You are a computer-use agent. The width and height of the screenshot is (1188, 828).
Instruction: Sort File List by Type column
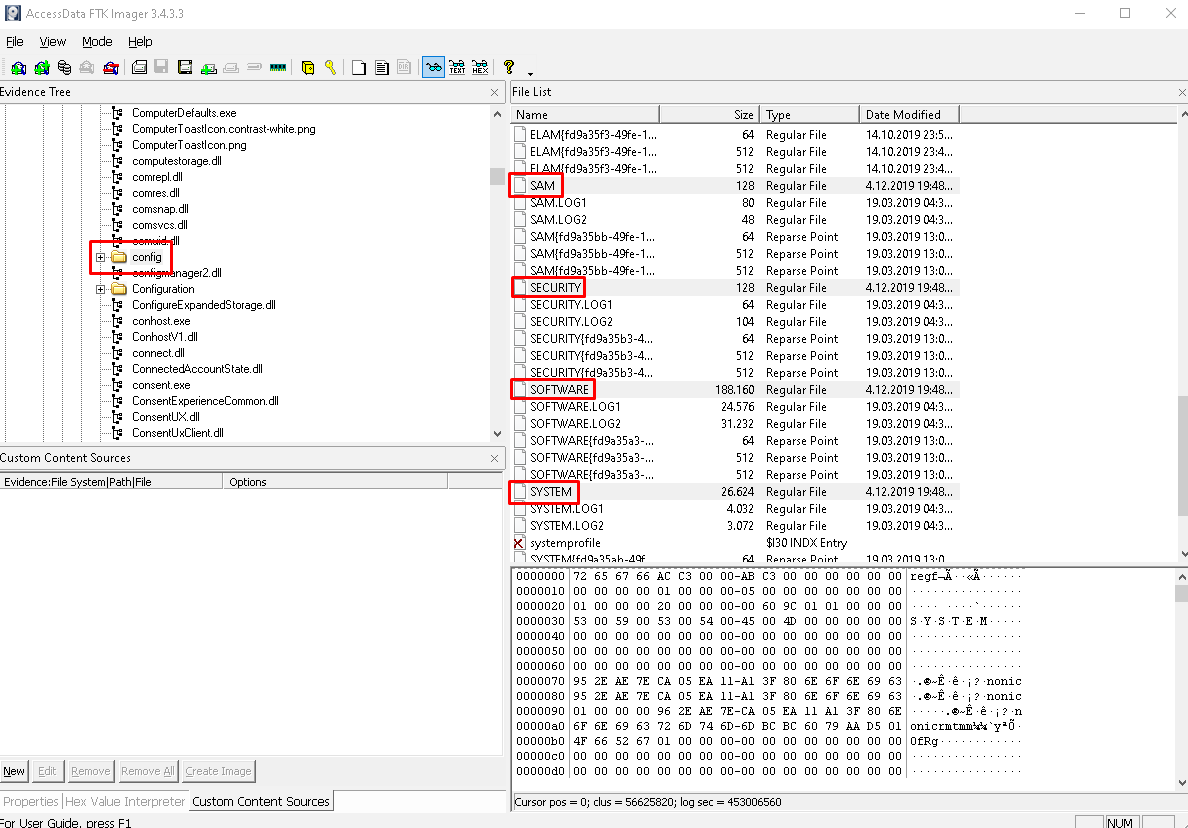click(809, 114)
